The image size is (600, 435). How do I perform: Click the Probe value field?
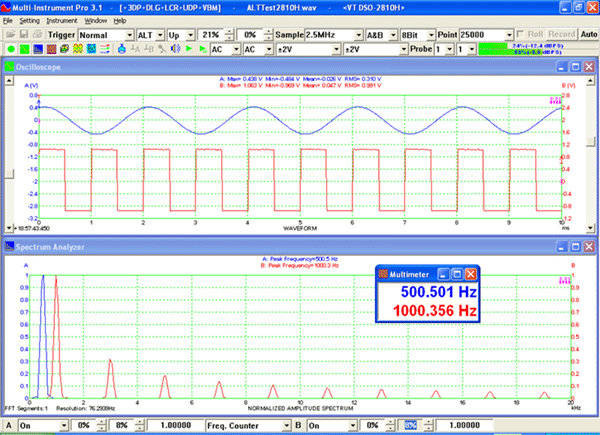click(438, 48)
